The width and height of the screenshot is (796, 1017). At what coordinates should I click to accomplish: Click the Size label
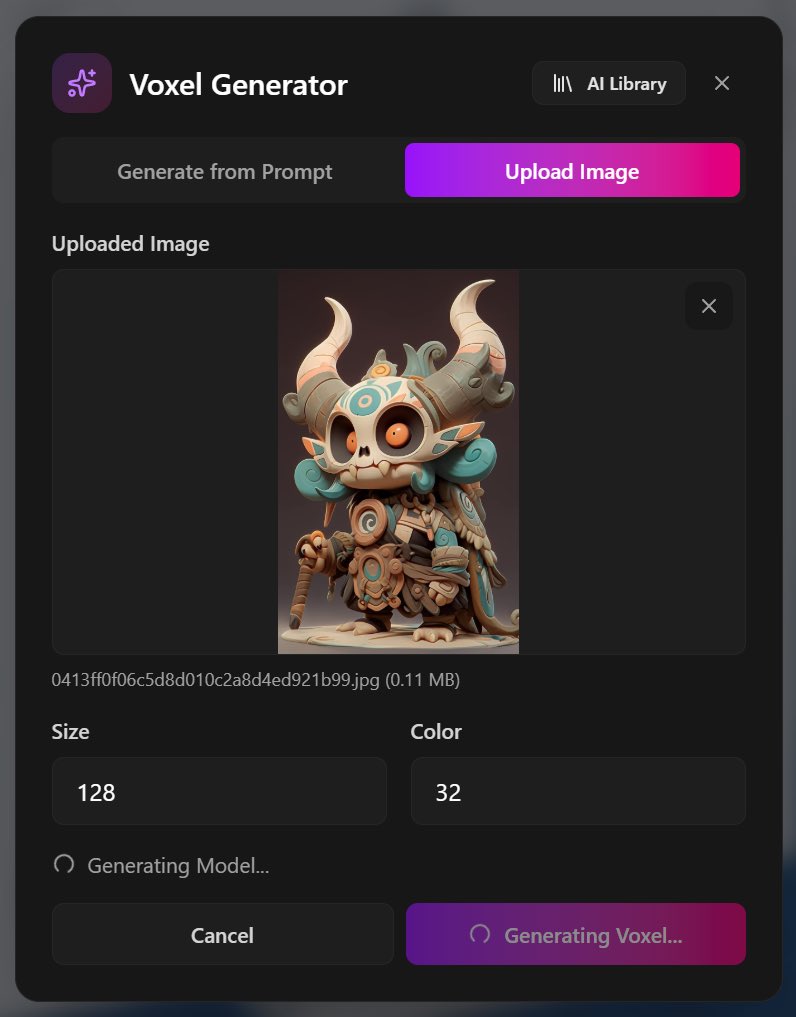click(70, 732)
